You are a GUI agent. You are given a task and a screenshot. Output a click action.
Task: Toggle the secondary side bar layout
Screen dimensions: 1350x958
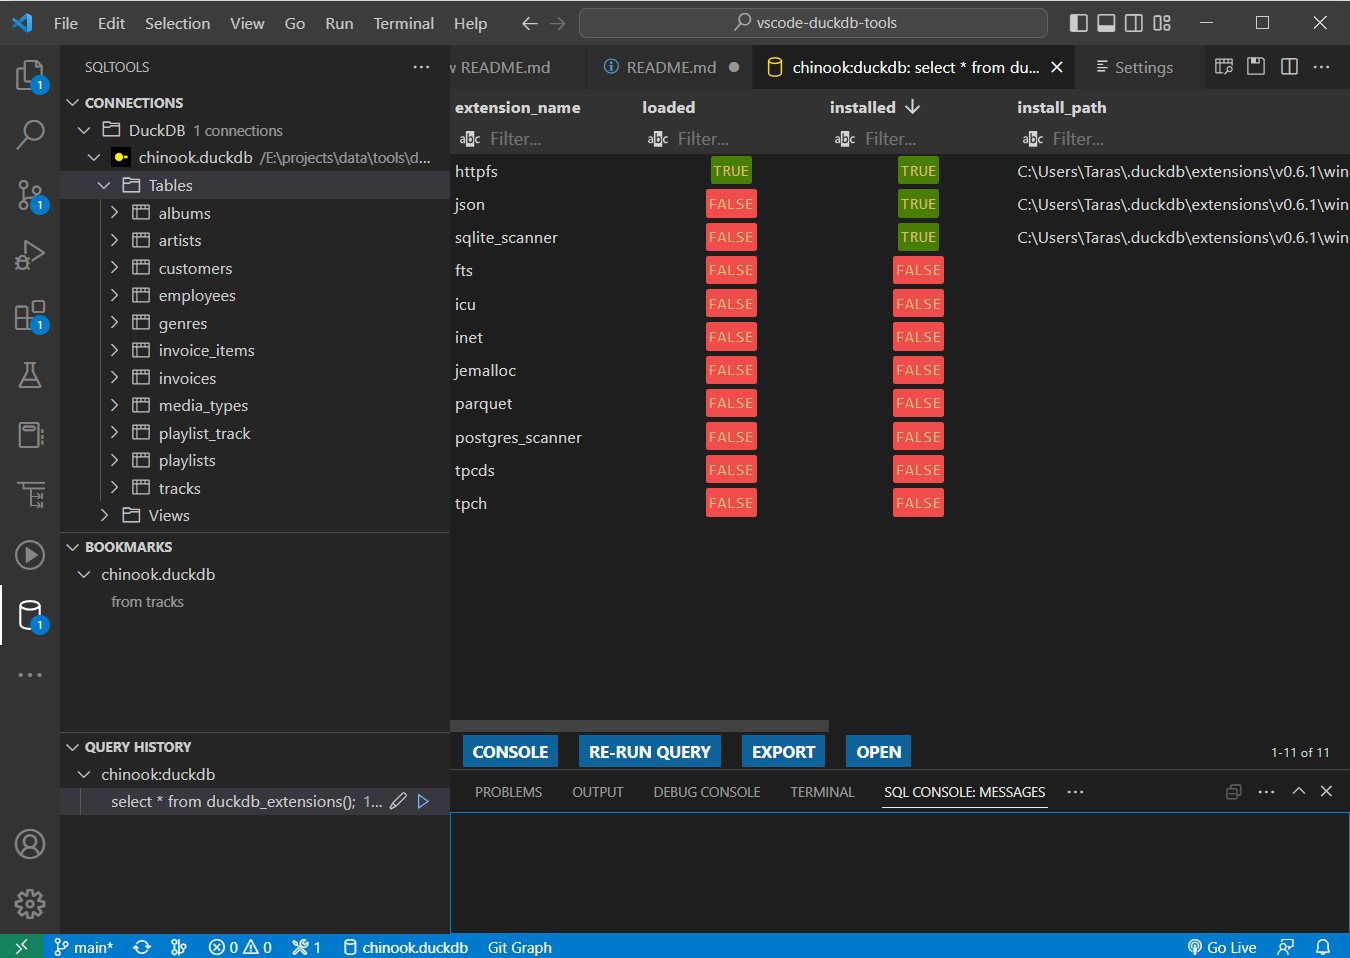pyautogui.click(x=1134, y=23)
